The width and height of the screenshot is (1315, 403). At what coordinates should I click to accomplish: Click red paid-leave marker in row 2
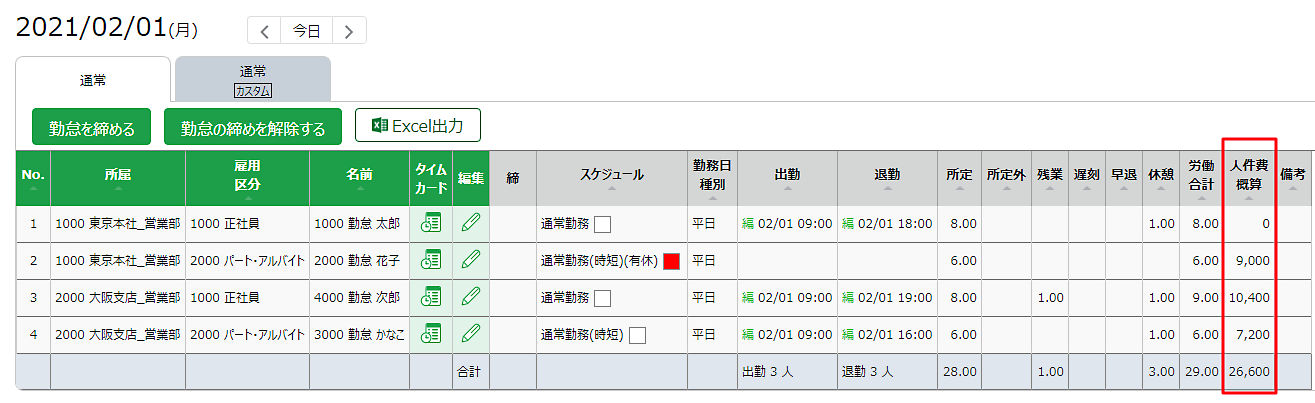672,261
